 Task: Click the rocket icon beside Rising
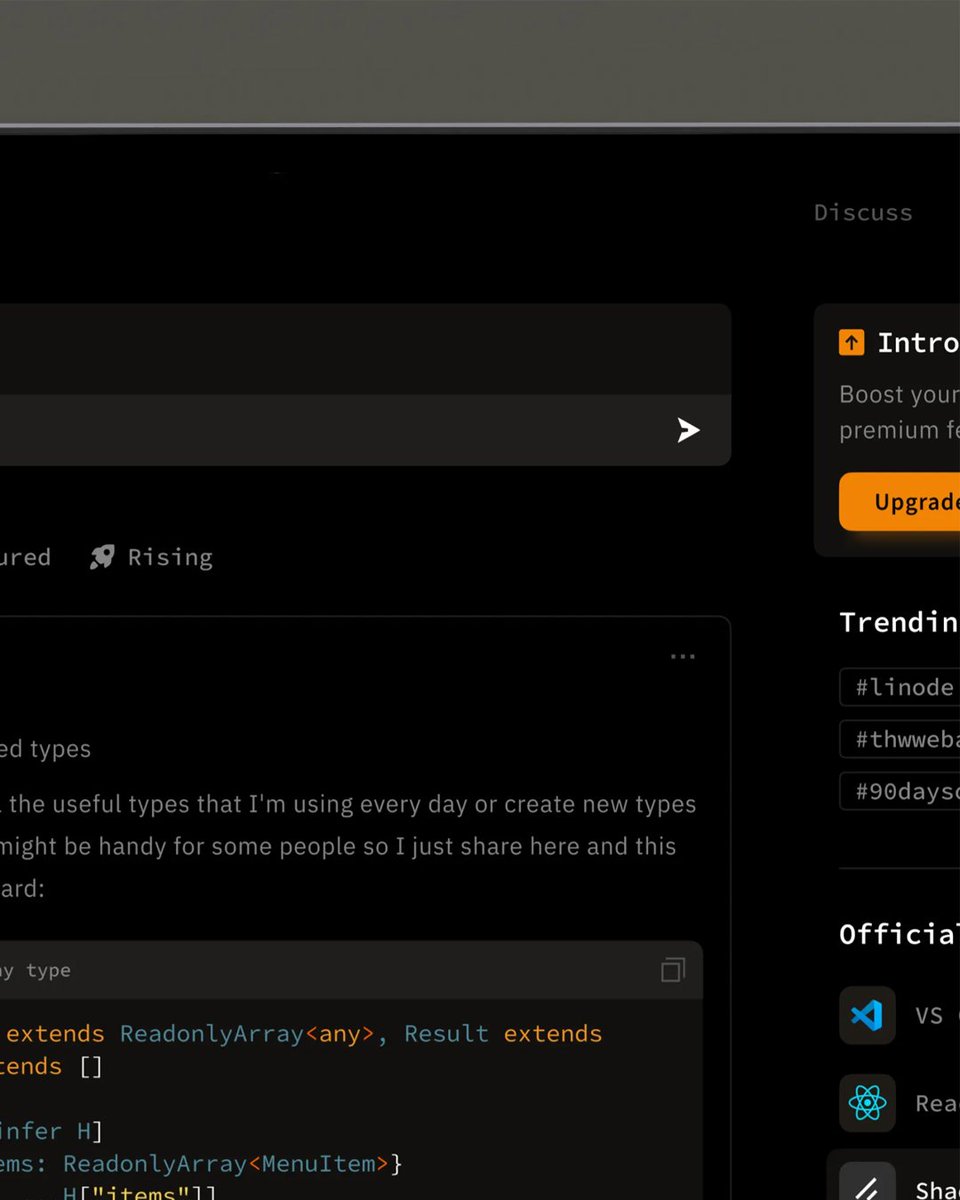[x=102, y=557]
